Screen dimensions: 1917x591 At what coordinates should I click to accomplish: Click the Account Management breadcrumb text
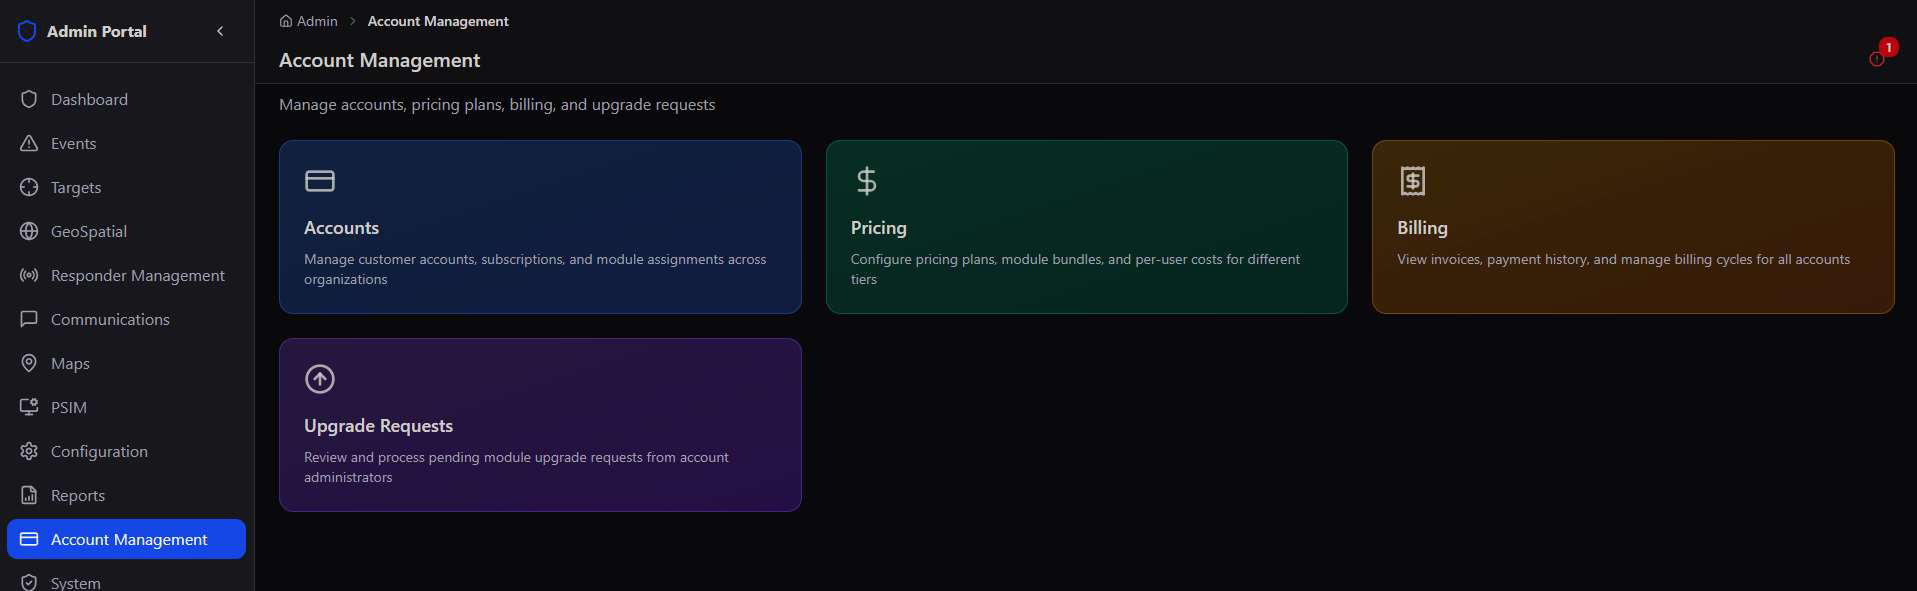[438, 21]
